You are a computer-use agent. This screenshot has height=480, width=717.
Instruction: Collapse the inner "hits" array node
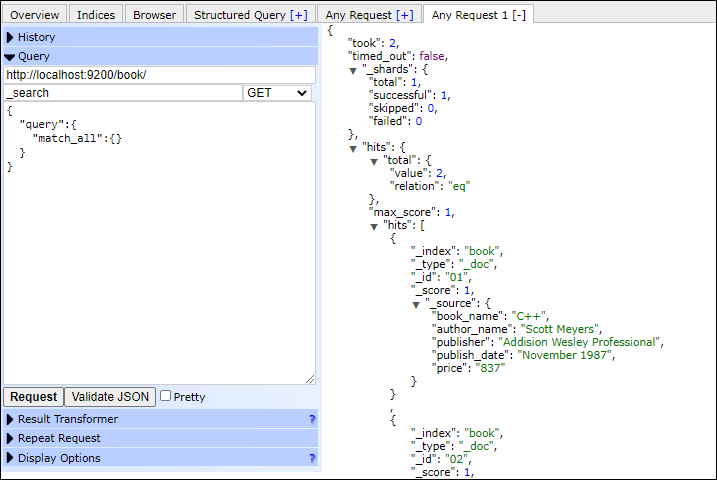point(374,226)
